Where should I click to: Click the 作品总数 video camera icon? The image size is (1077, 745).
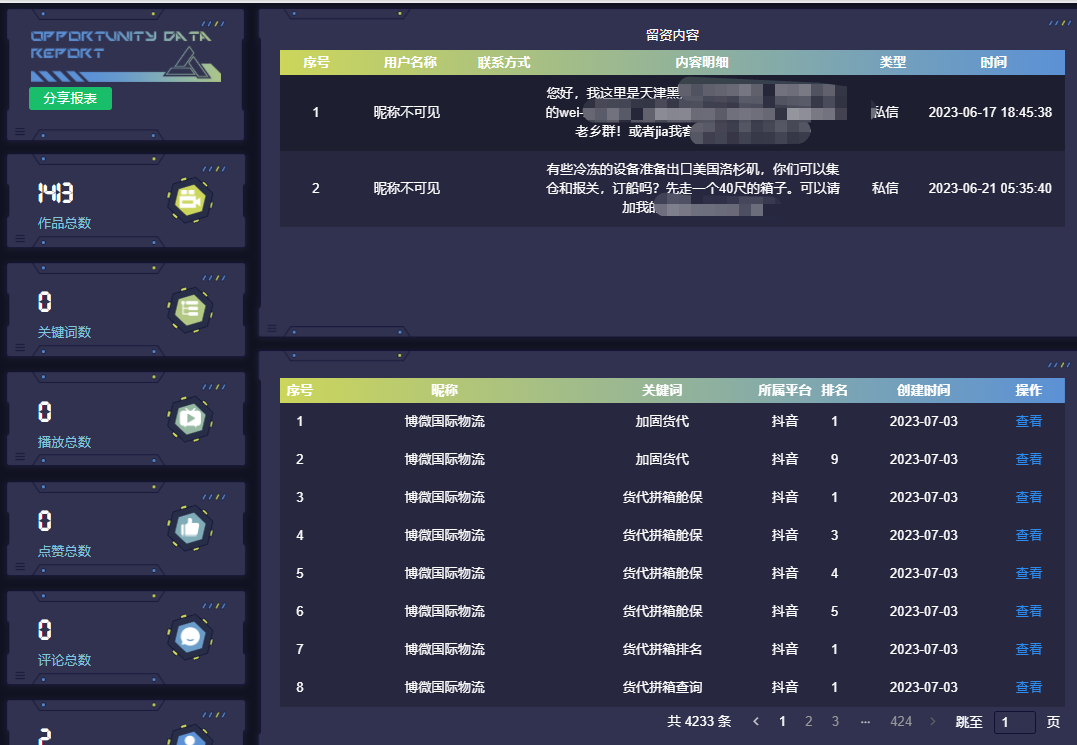190,200
